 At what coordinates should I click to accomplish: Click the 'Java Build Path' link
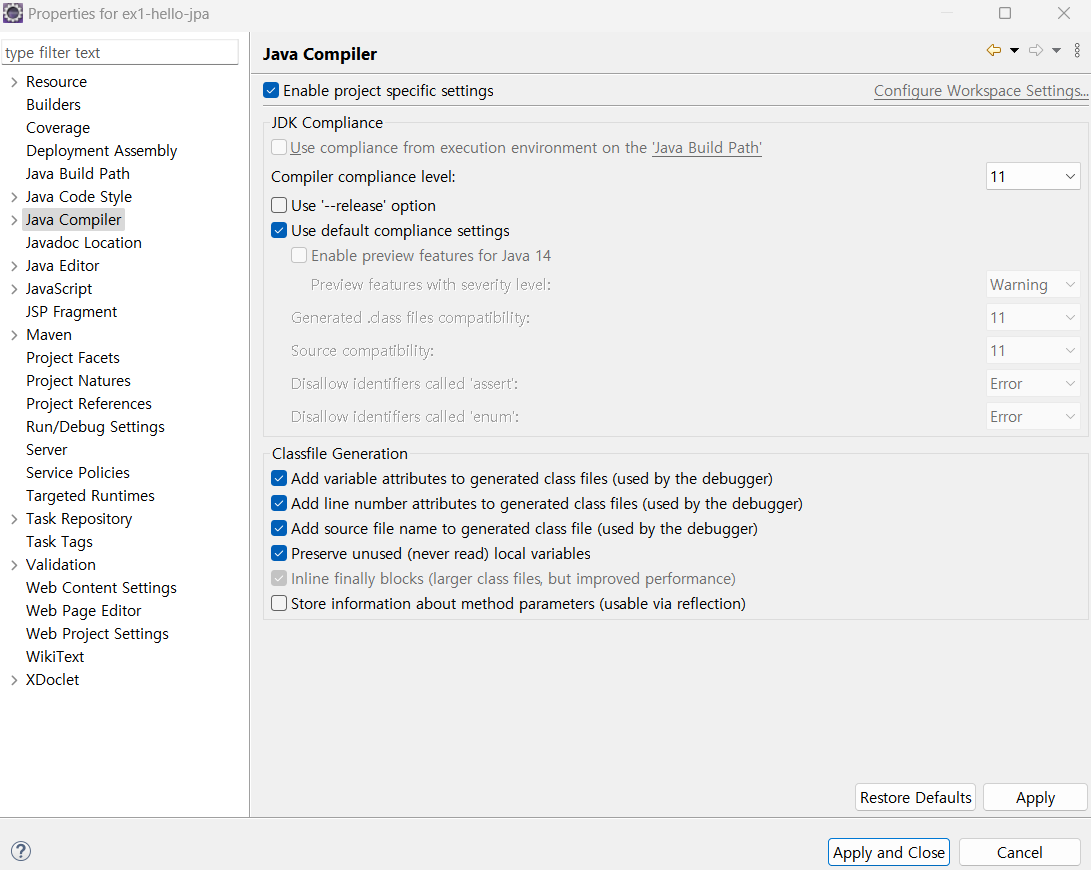pyautogui.click(x=707, y=148)
